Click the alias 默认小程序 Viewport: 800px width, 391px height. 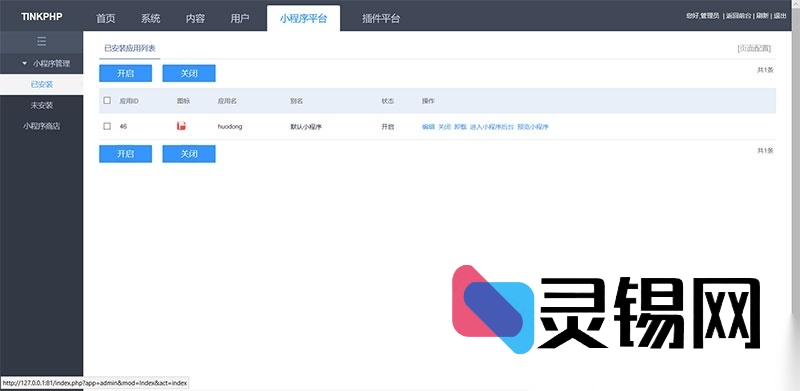306,127
